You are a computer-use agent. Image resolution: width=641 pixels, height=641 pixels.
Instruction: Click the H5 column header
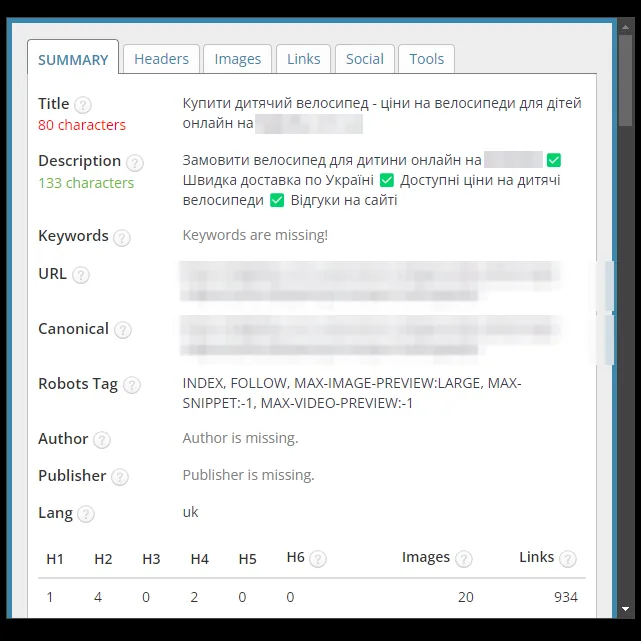[247, 559]
